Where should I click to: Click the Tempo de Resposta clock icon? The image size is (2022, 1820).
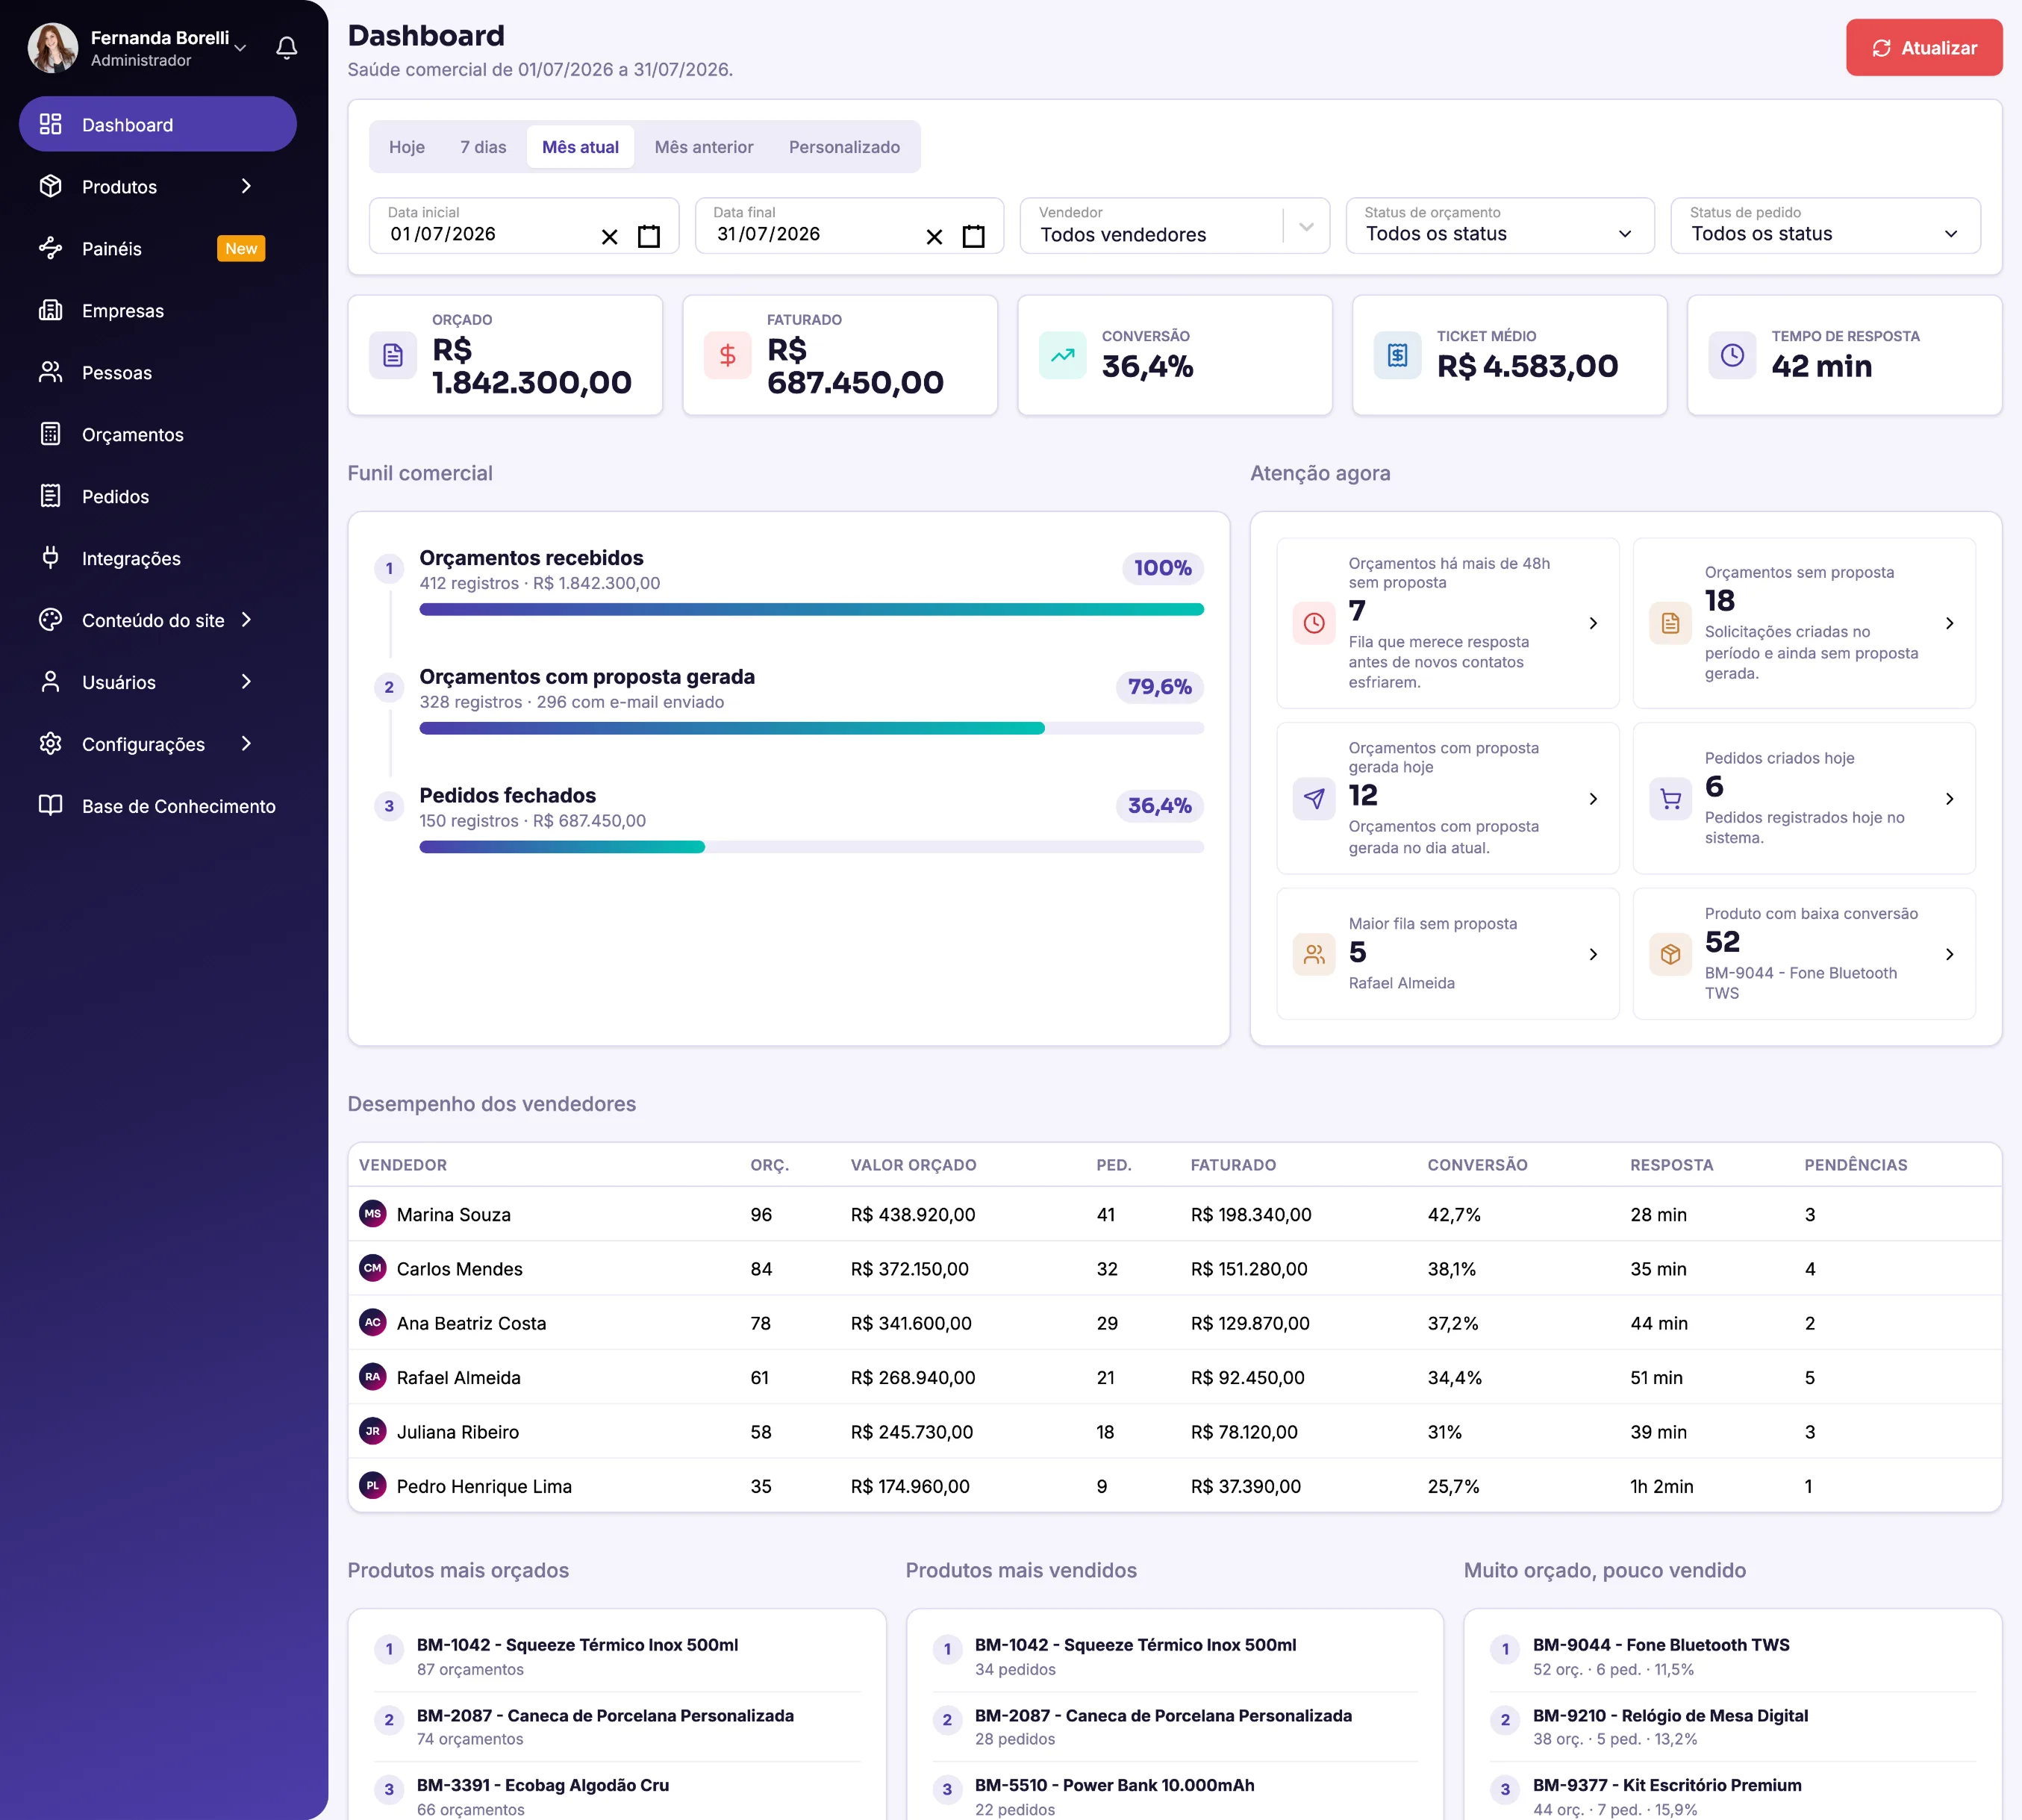(1733, 355)
